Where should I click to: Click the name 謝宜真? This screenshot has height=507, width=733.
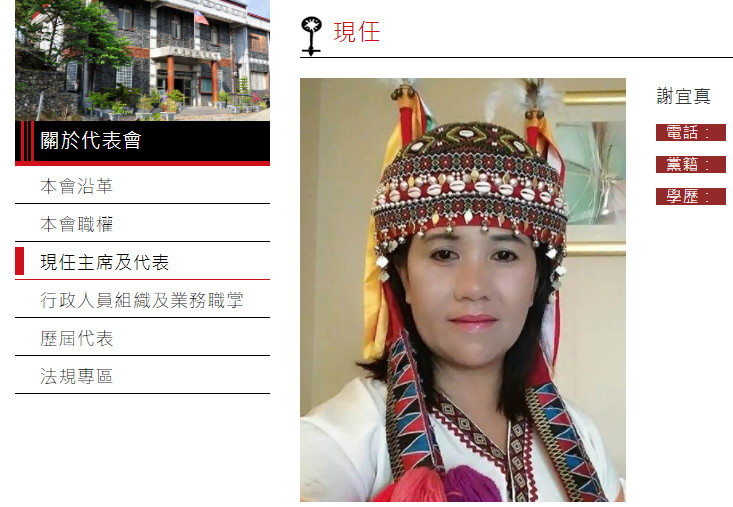pos(683,96)
